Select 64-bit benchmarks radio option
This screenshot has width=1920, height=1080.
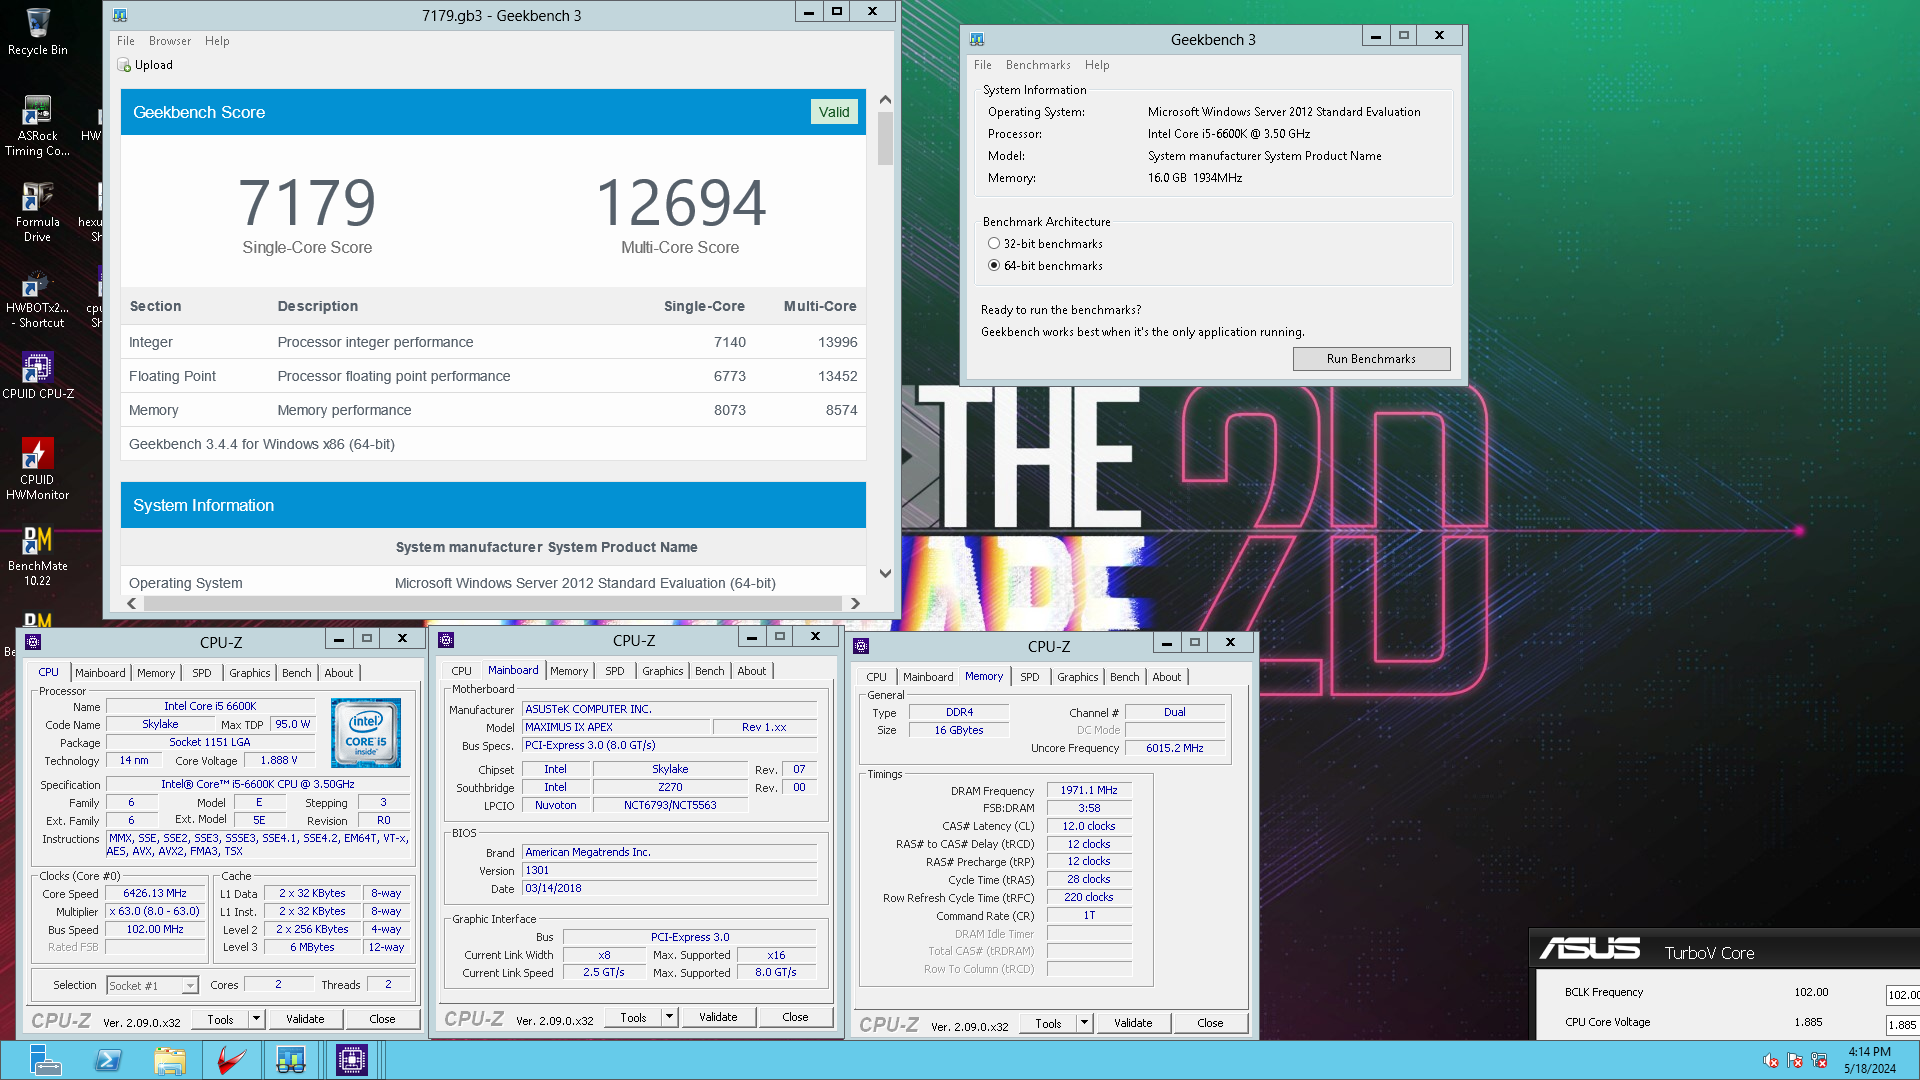[993, 266]
